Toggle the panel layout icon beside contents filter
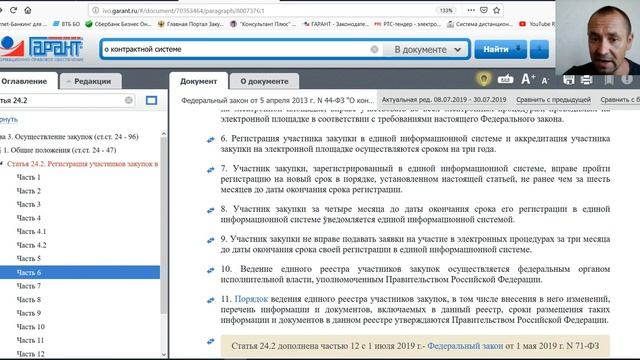This screenshot has width=640, height=360. click(x=151, y=100)
